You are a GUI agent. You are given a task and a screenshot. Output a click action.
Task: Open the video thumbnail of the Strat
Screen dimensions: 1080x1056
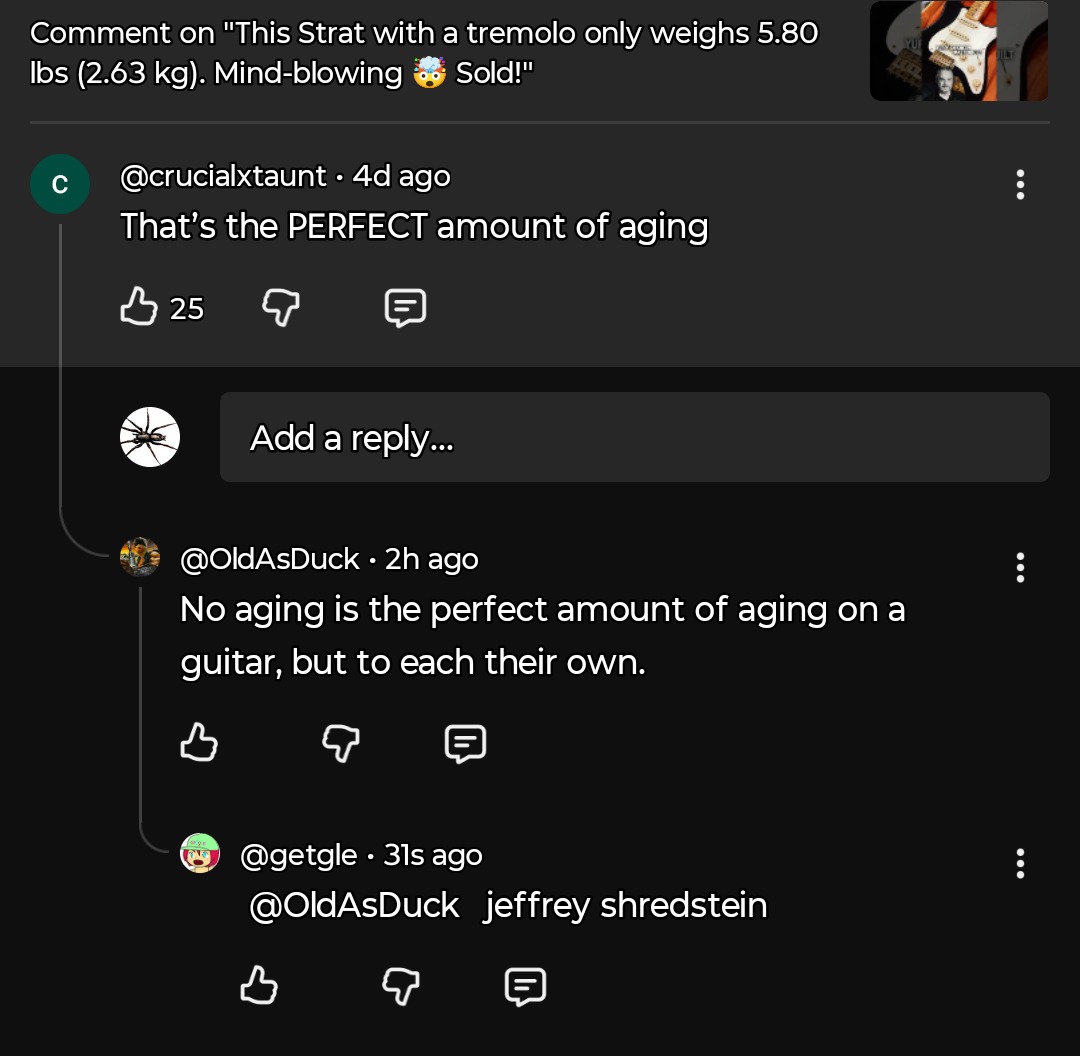tap(958, 50)
